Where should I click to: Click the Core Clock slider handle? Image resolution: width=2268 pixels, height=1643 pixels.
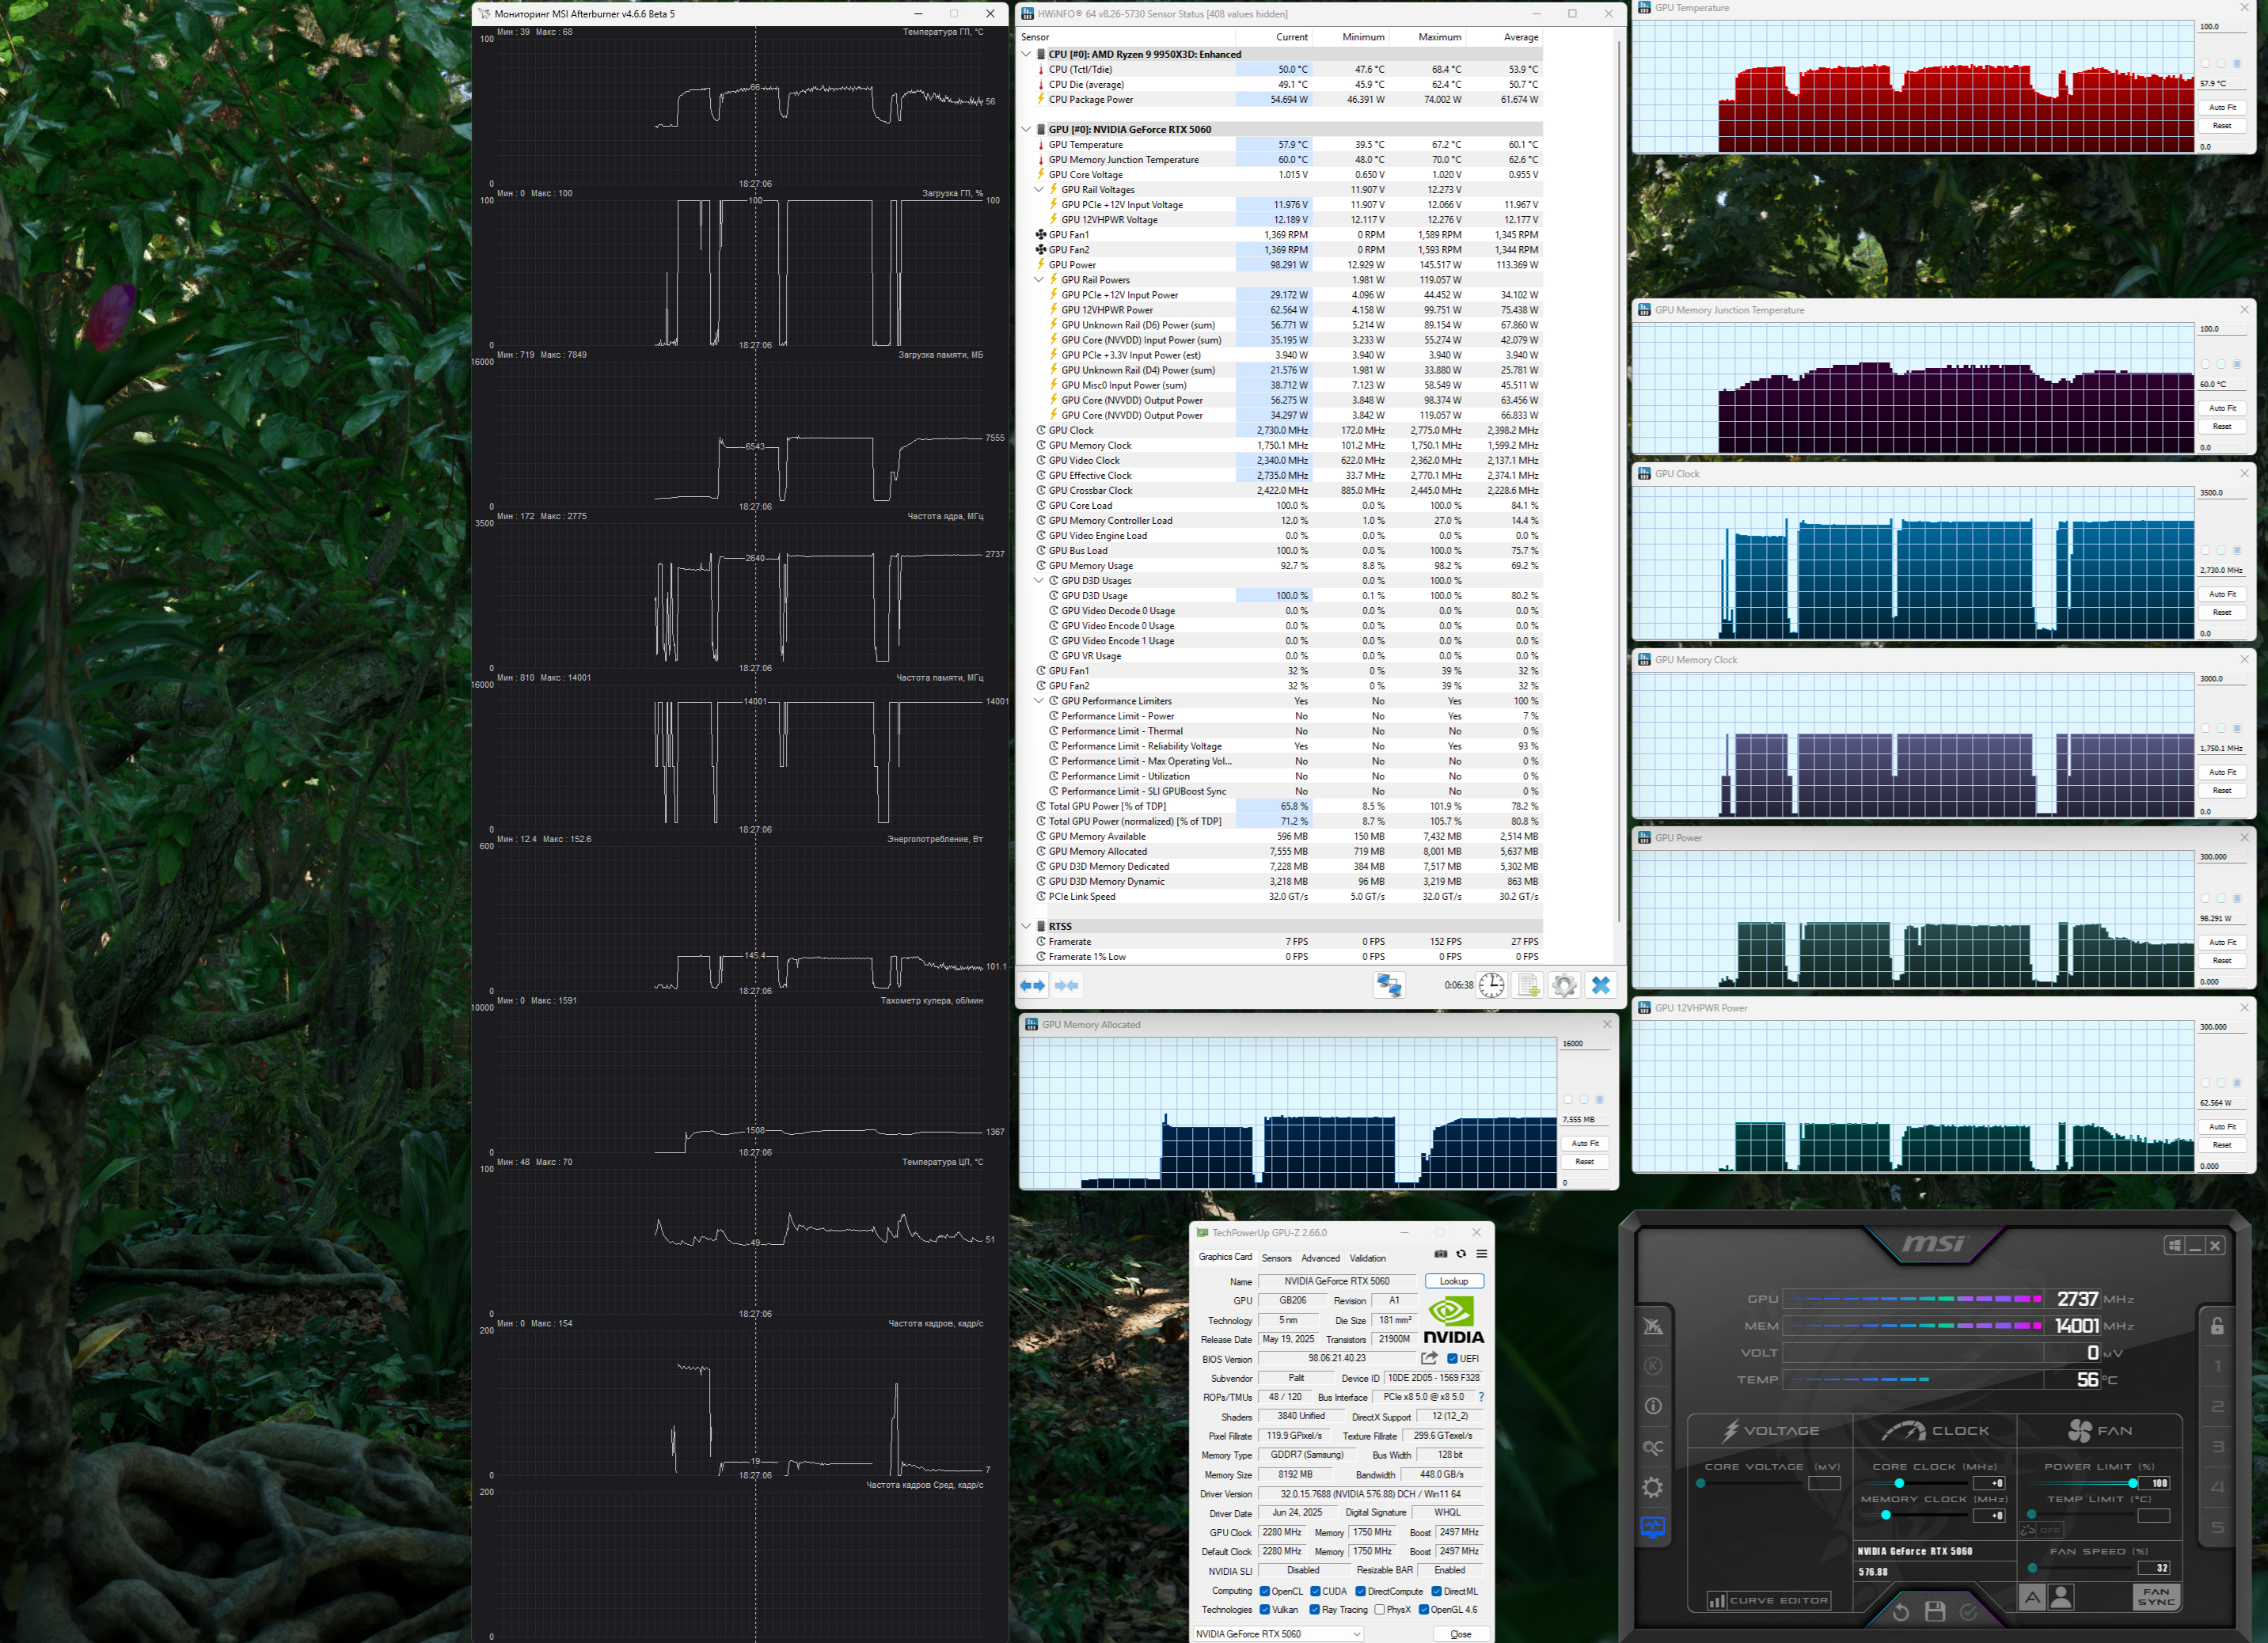(x=1899, y=1483)
